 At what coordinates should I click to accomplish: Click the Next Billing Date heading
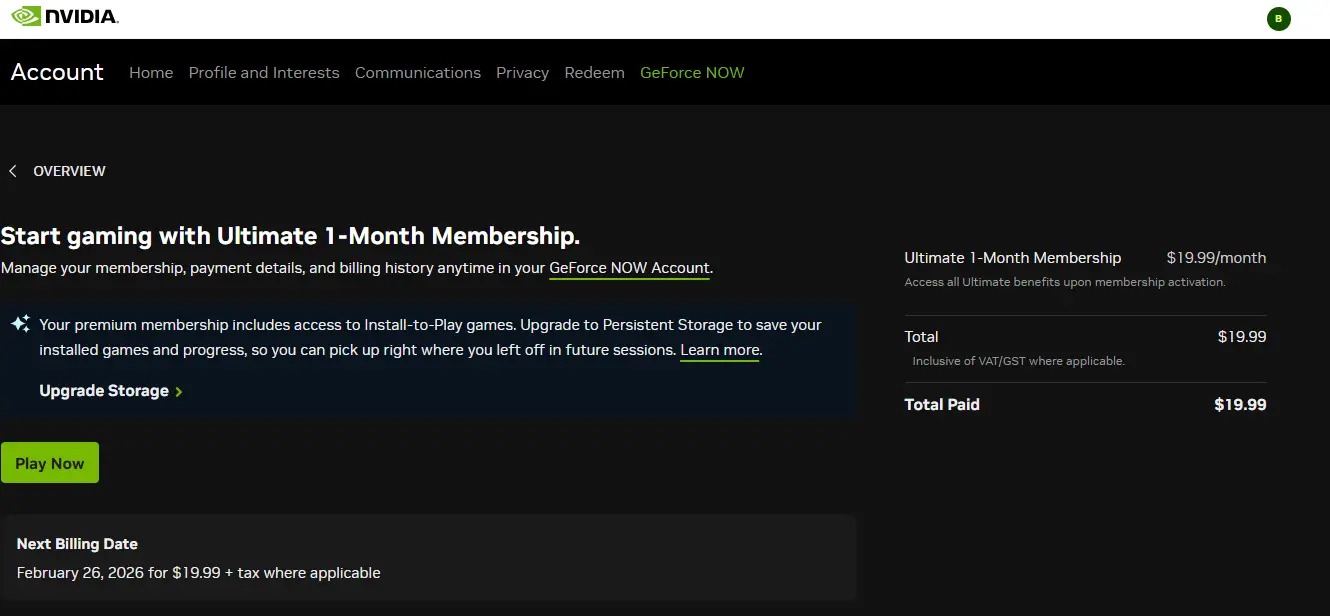point(77,544)
